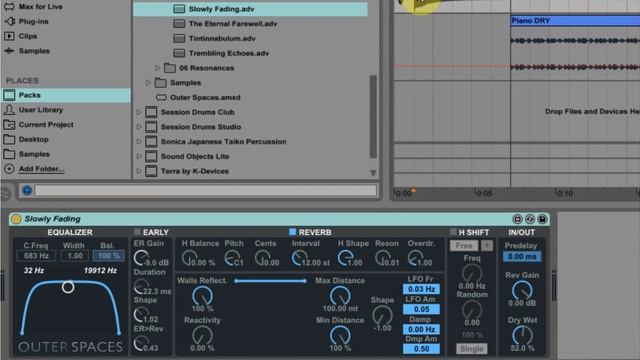Click the Bal. 100 % field
Screen dimensions: 640x360
[x=109, y=256]
